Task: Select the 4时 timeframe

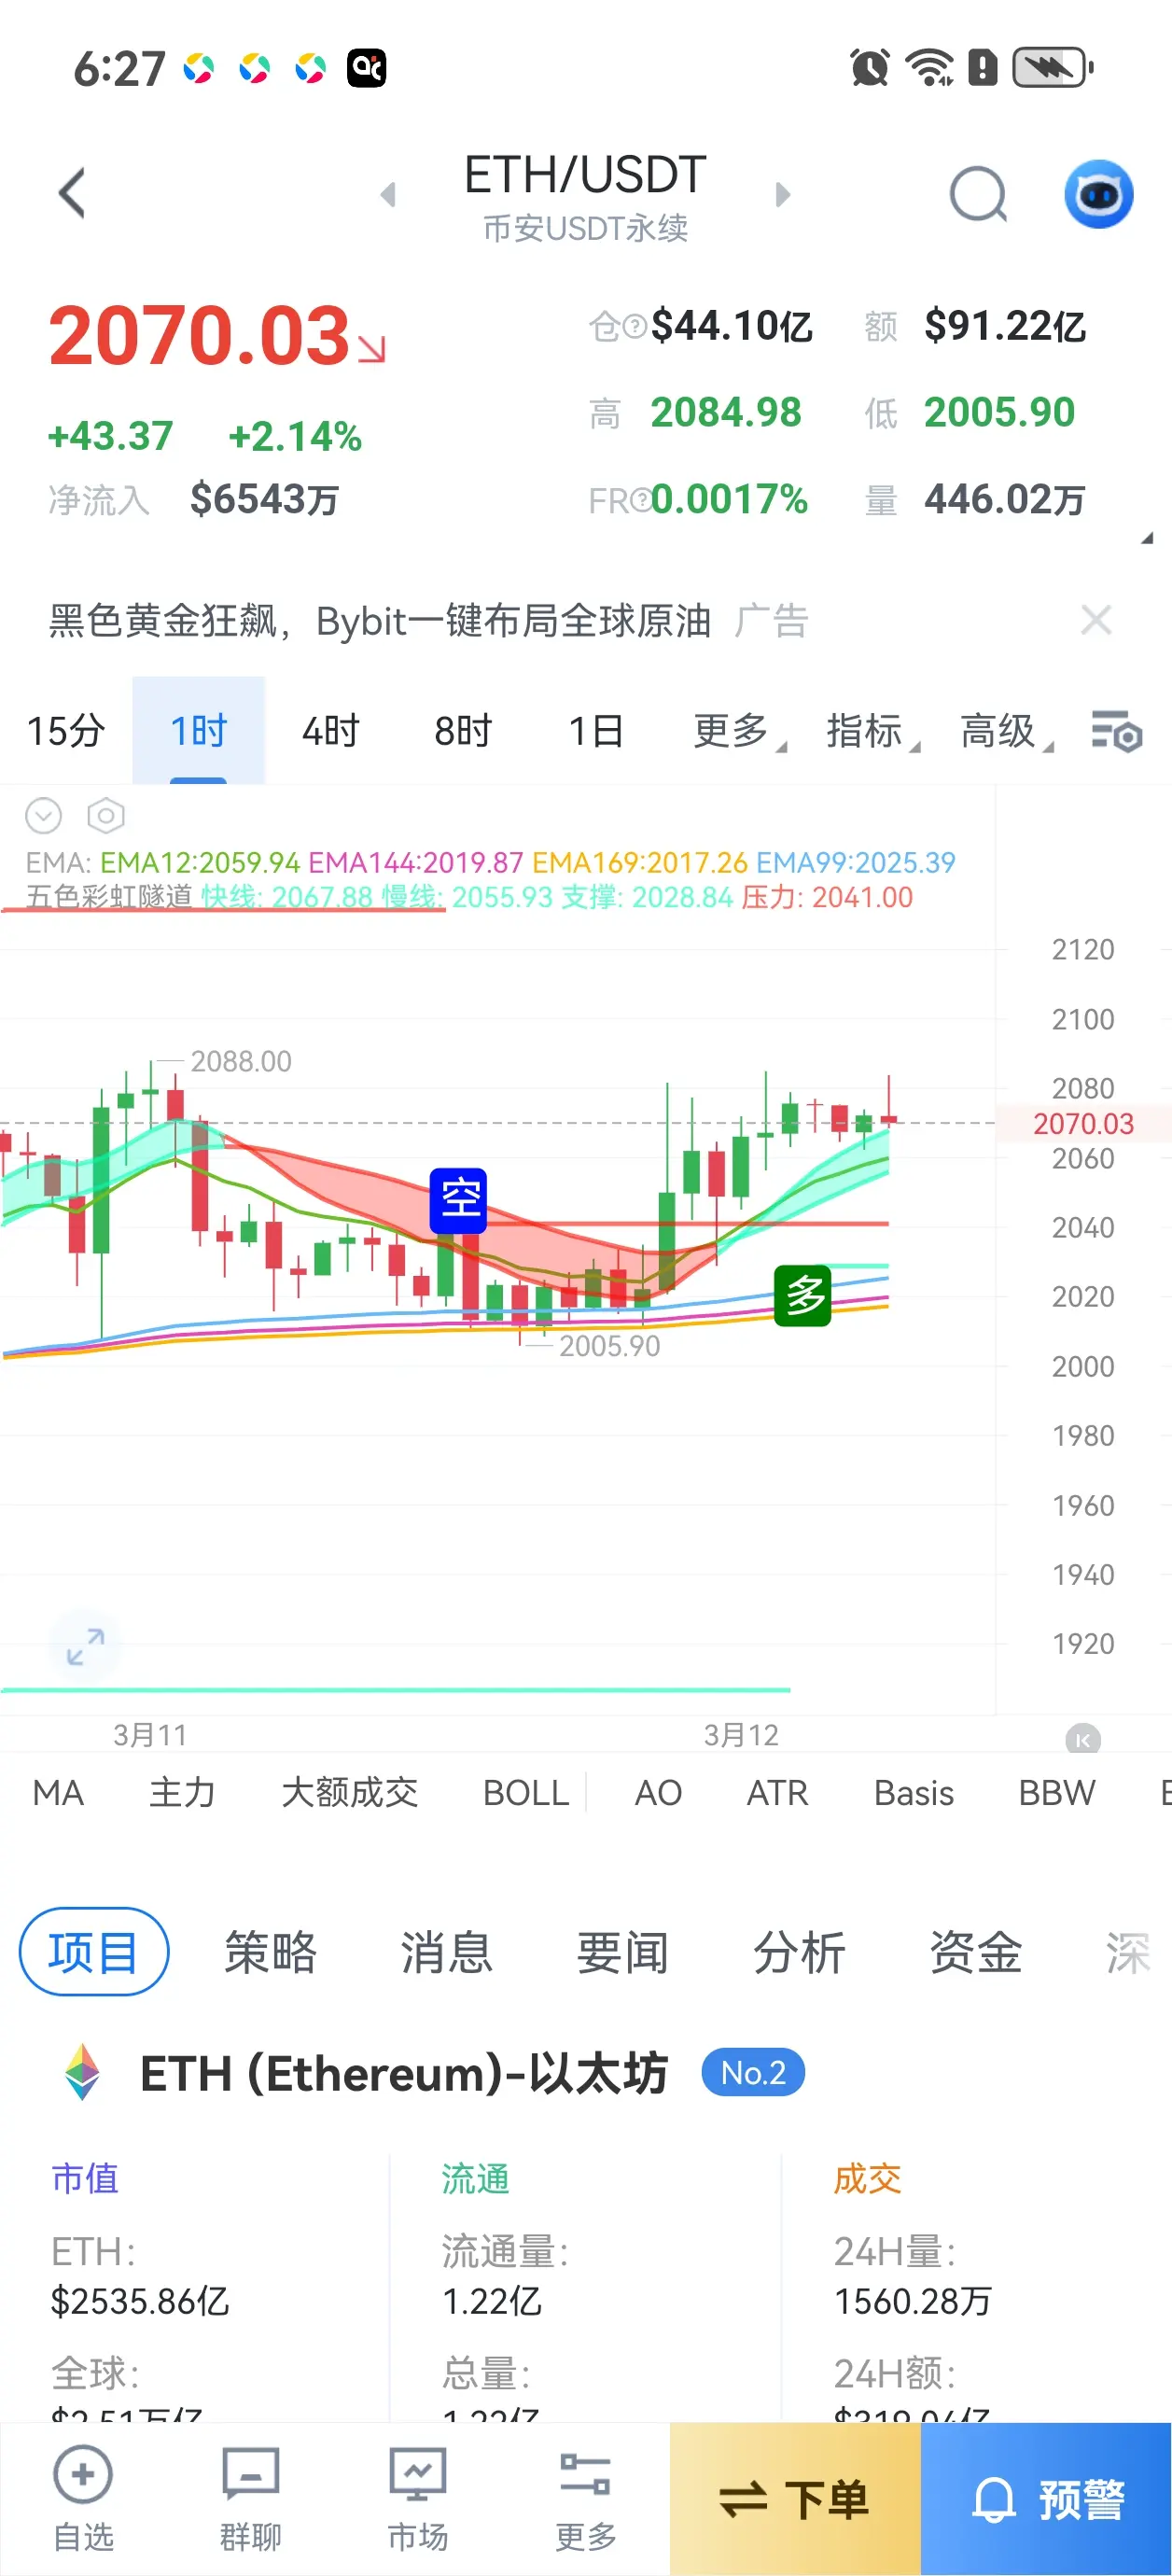Action: (330, 731)
